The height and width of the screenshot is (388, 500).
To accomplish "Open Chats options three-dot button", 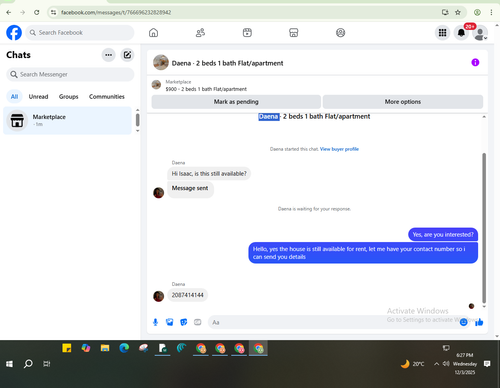I will click(x=109, y=55).
